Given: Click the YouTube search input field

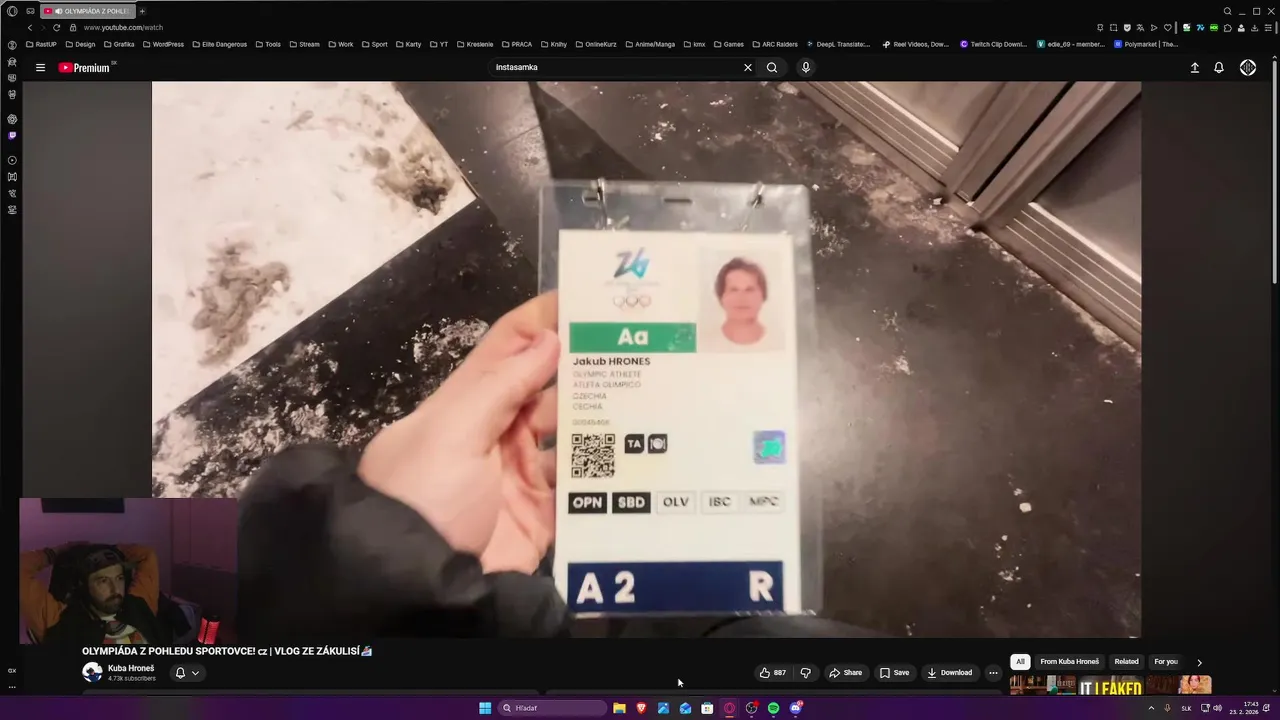Looking at the screenshot, I should [617, 67].
